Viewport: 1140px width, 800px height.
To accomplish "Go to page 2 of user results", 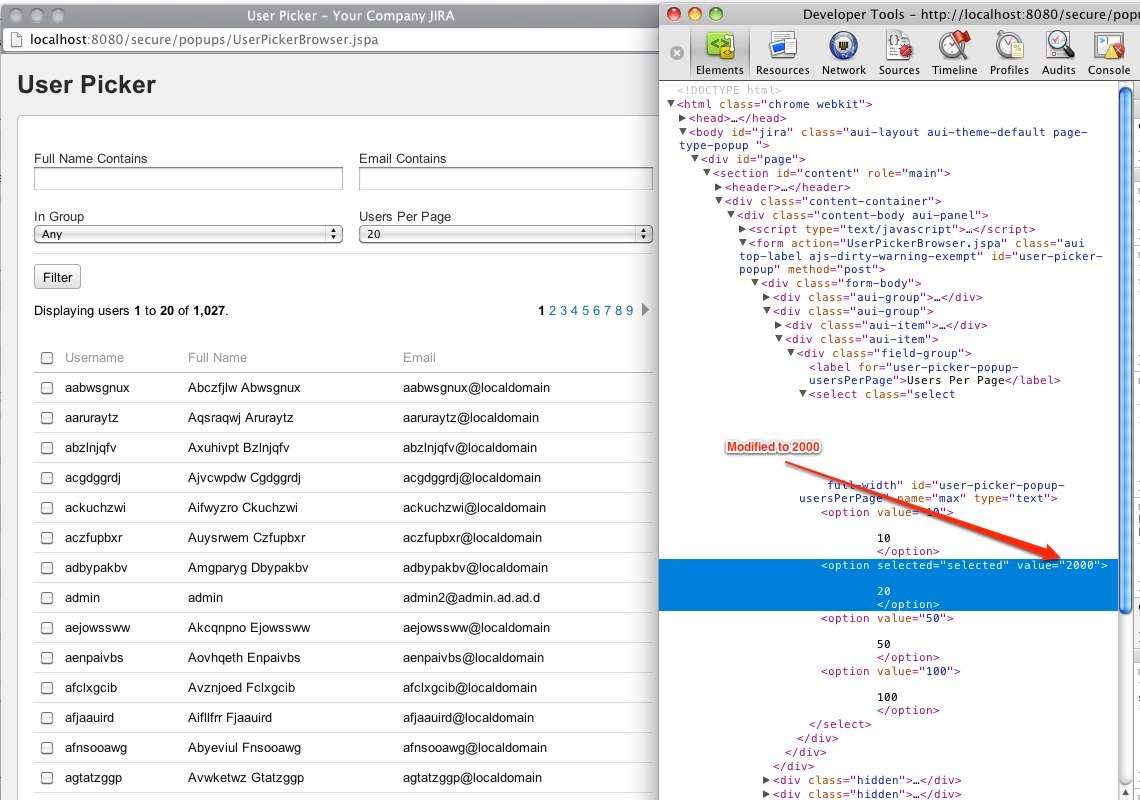I will (553, 311).
